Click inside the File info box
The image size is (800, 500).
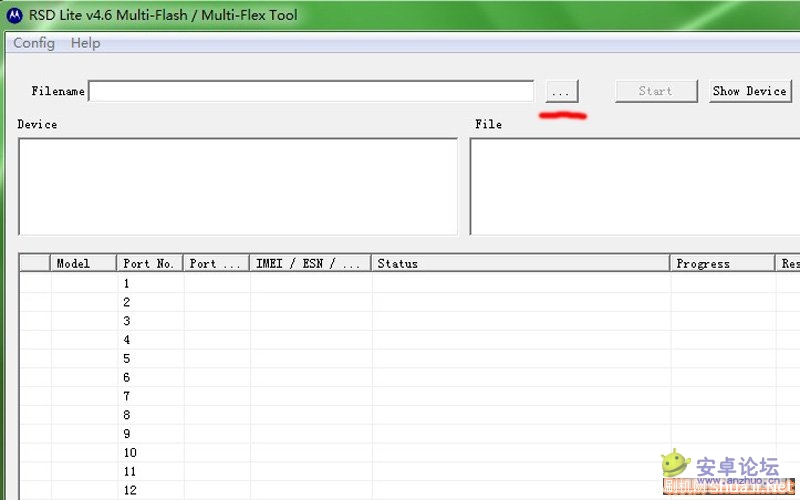tap(634, 187)
